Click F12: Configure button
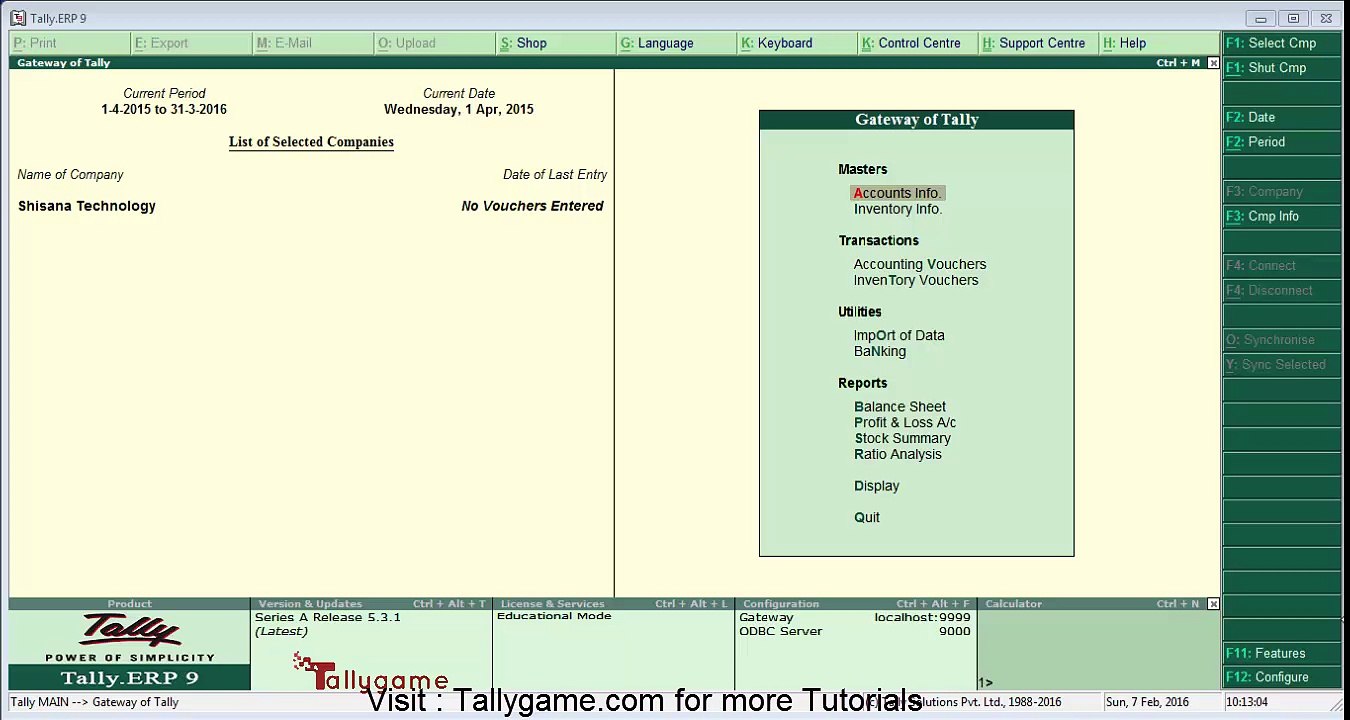The image size is (1350, 720). pyautogui.click(x=1281, y=677)
